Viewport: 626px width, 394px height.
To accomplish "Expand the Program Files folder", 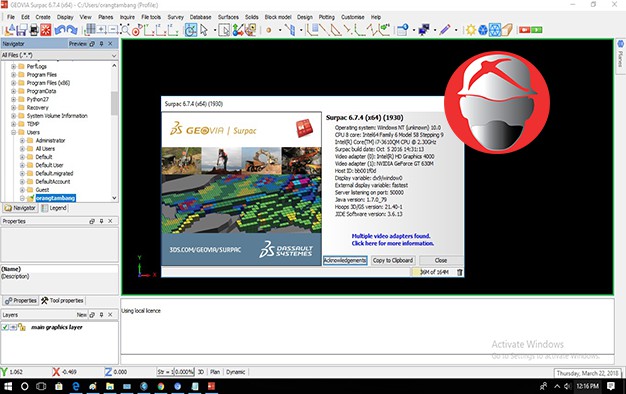I will coord(13,75).
